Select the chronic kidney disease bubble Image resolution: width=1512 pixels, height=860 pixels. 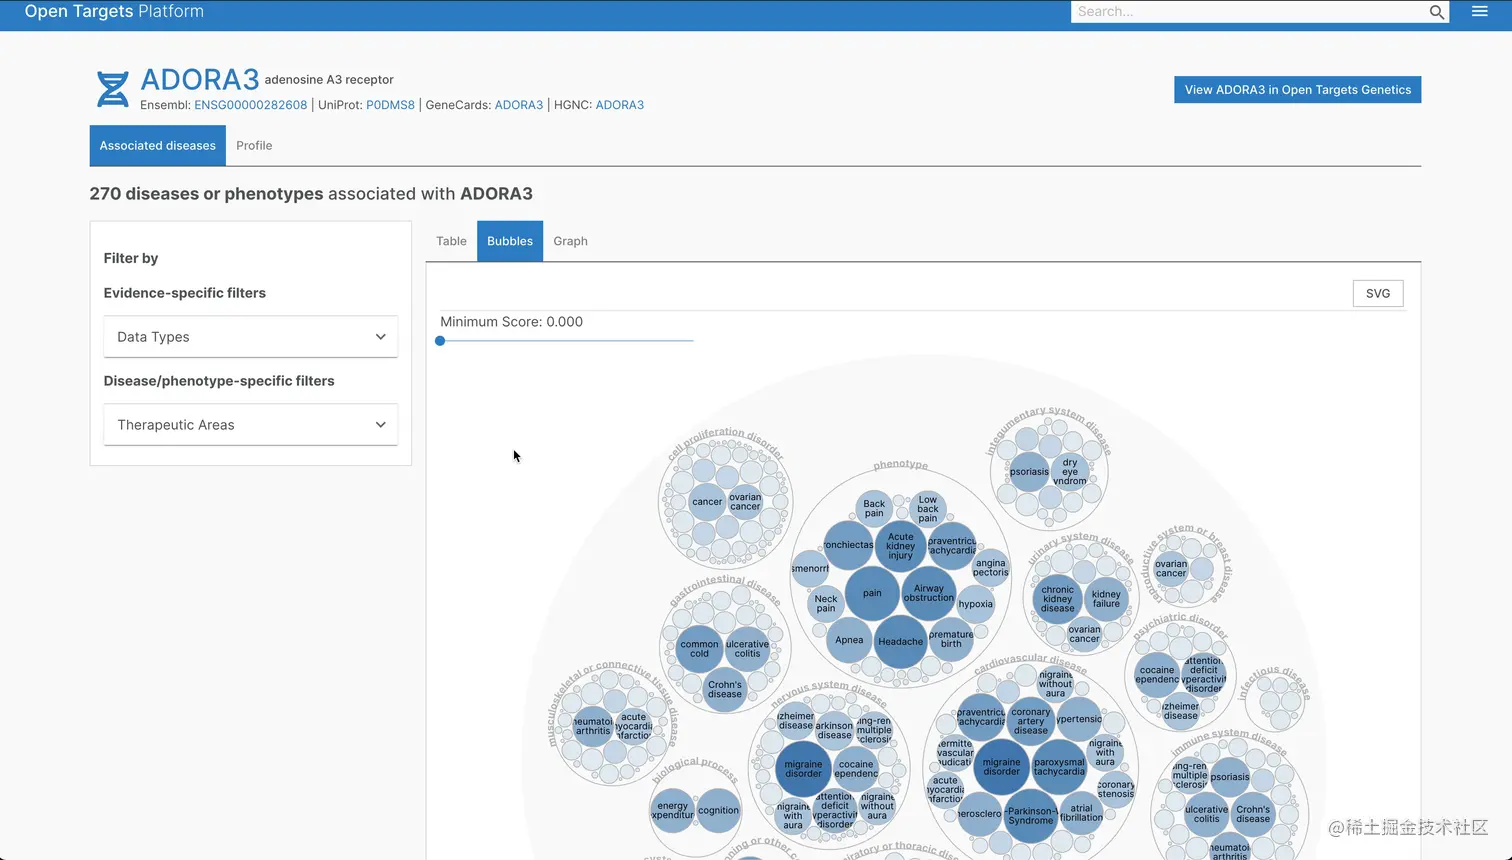pyautogui.click(x=1057, y=599)
